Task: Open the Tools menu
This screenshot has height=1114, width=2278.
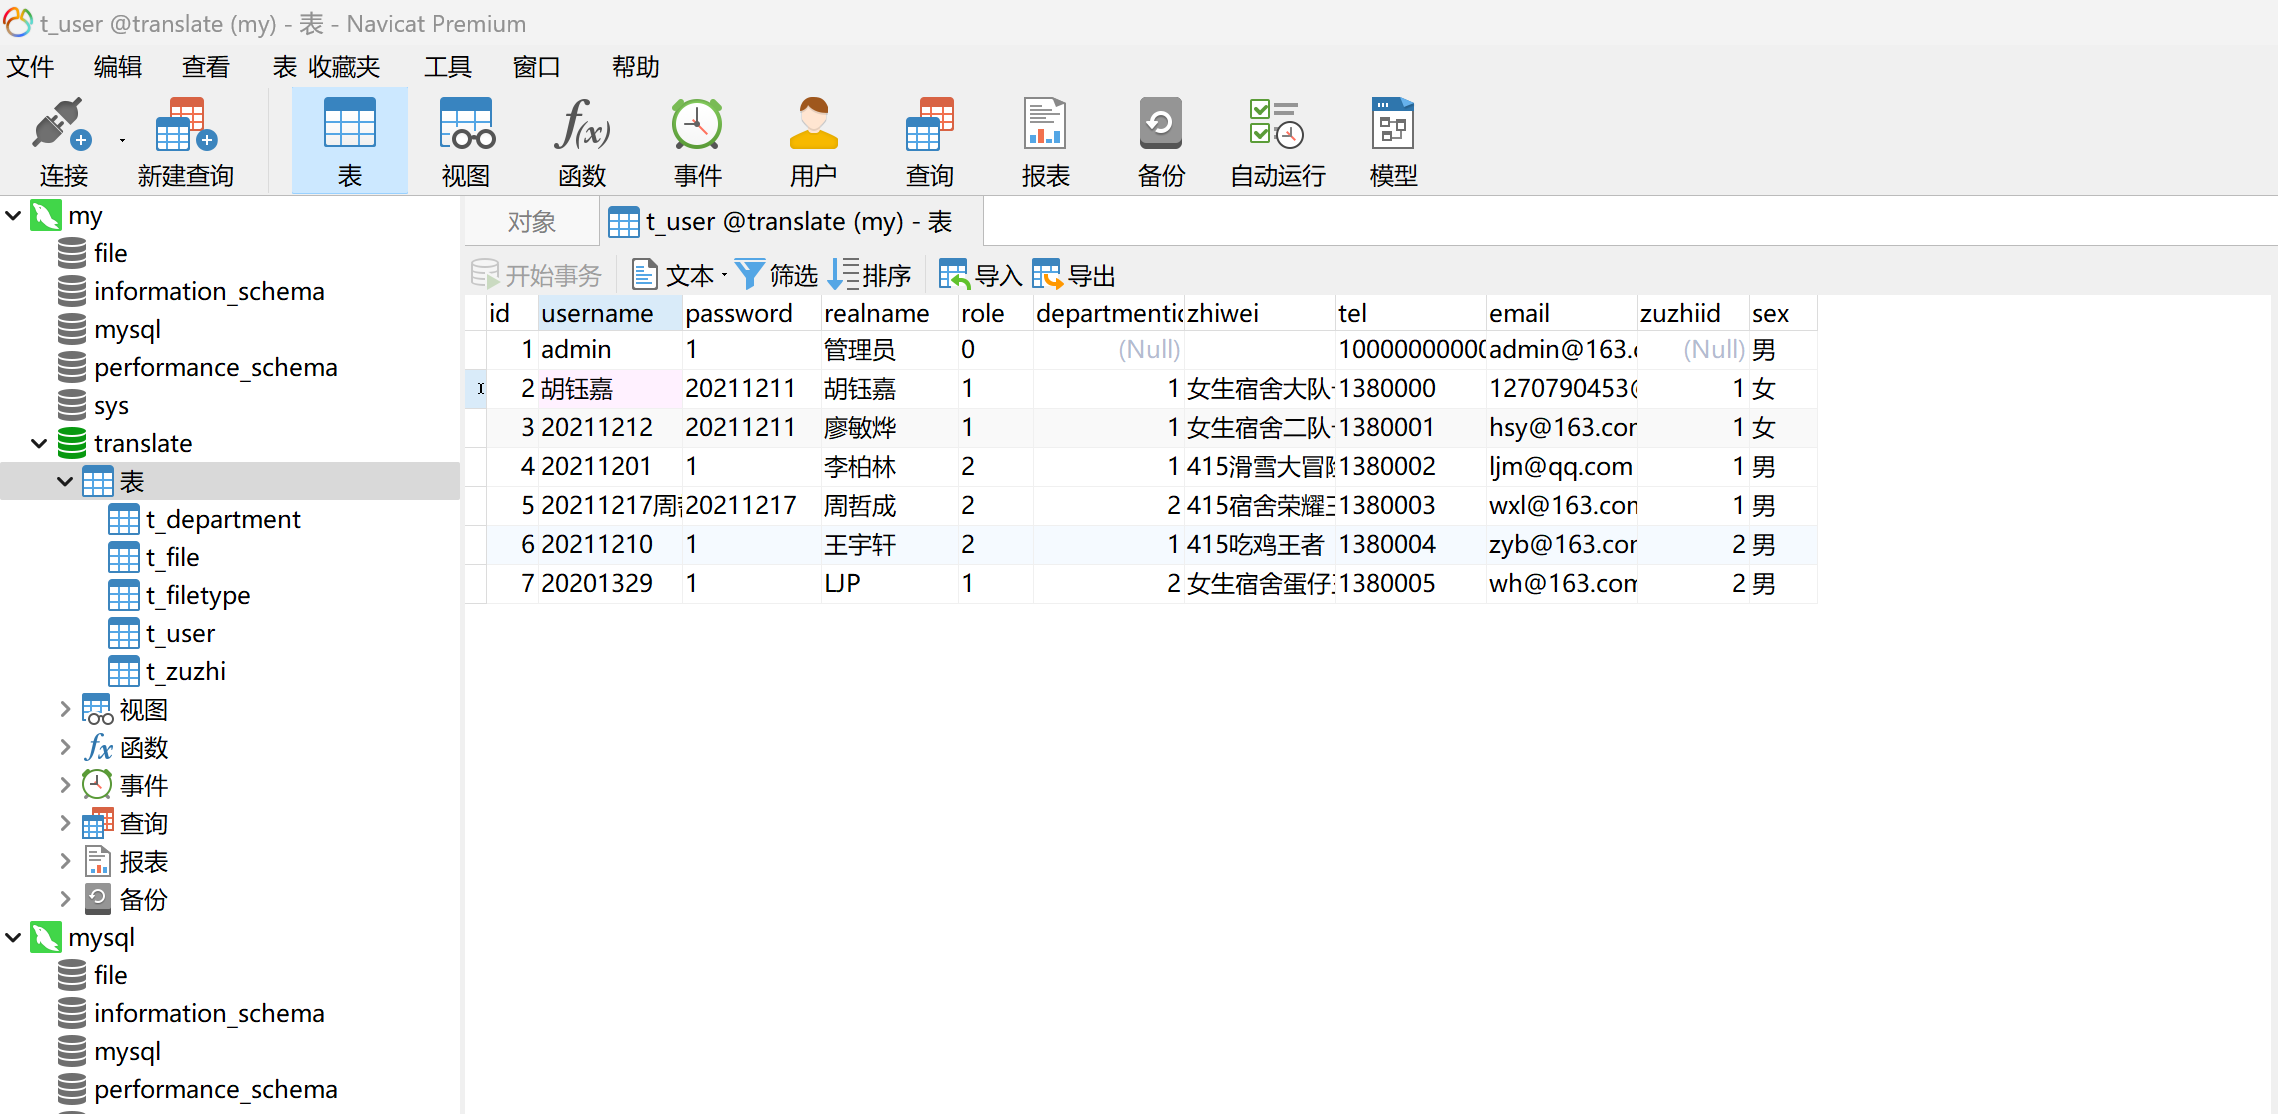Action: [x=447, y=67]
